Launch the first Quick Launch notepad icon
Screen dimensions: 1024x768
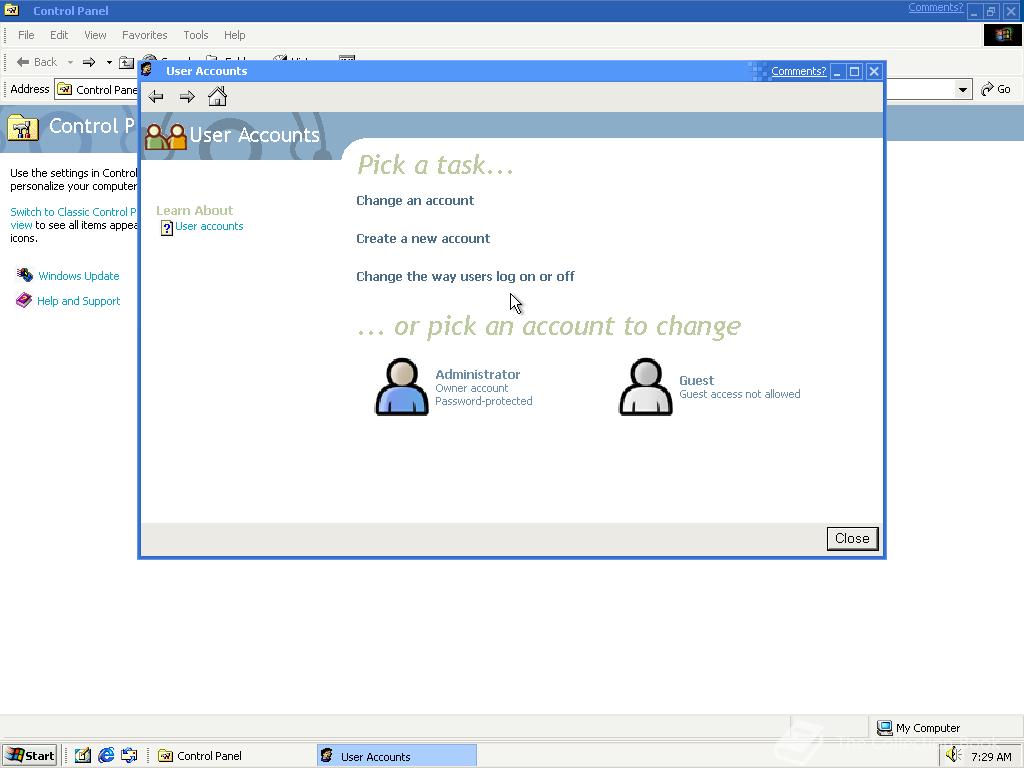[82, 756]
